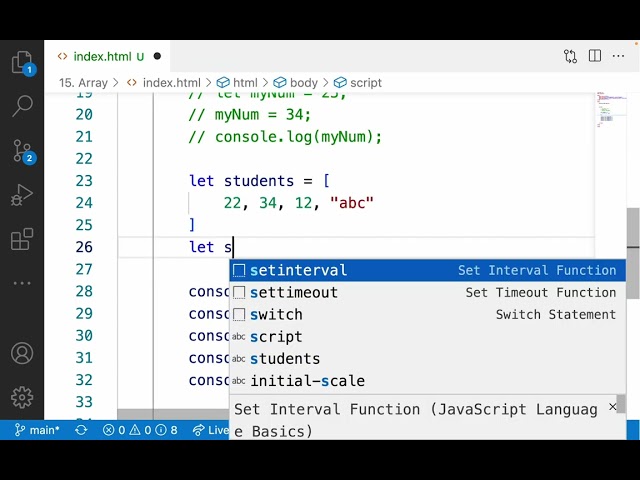640x480 pixels.
Task: Click the minimap code overview
Action: (x=610, y=110)
